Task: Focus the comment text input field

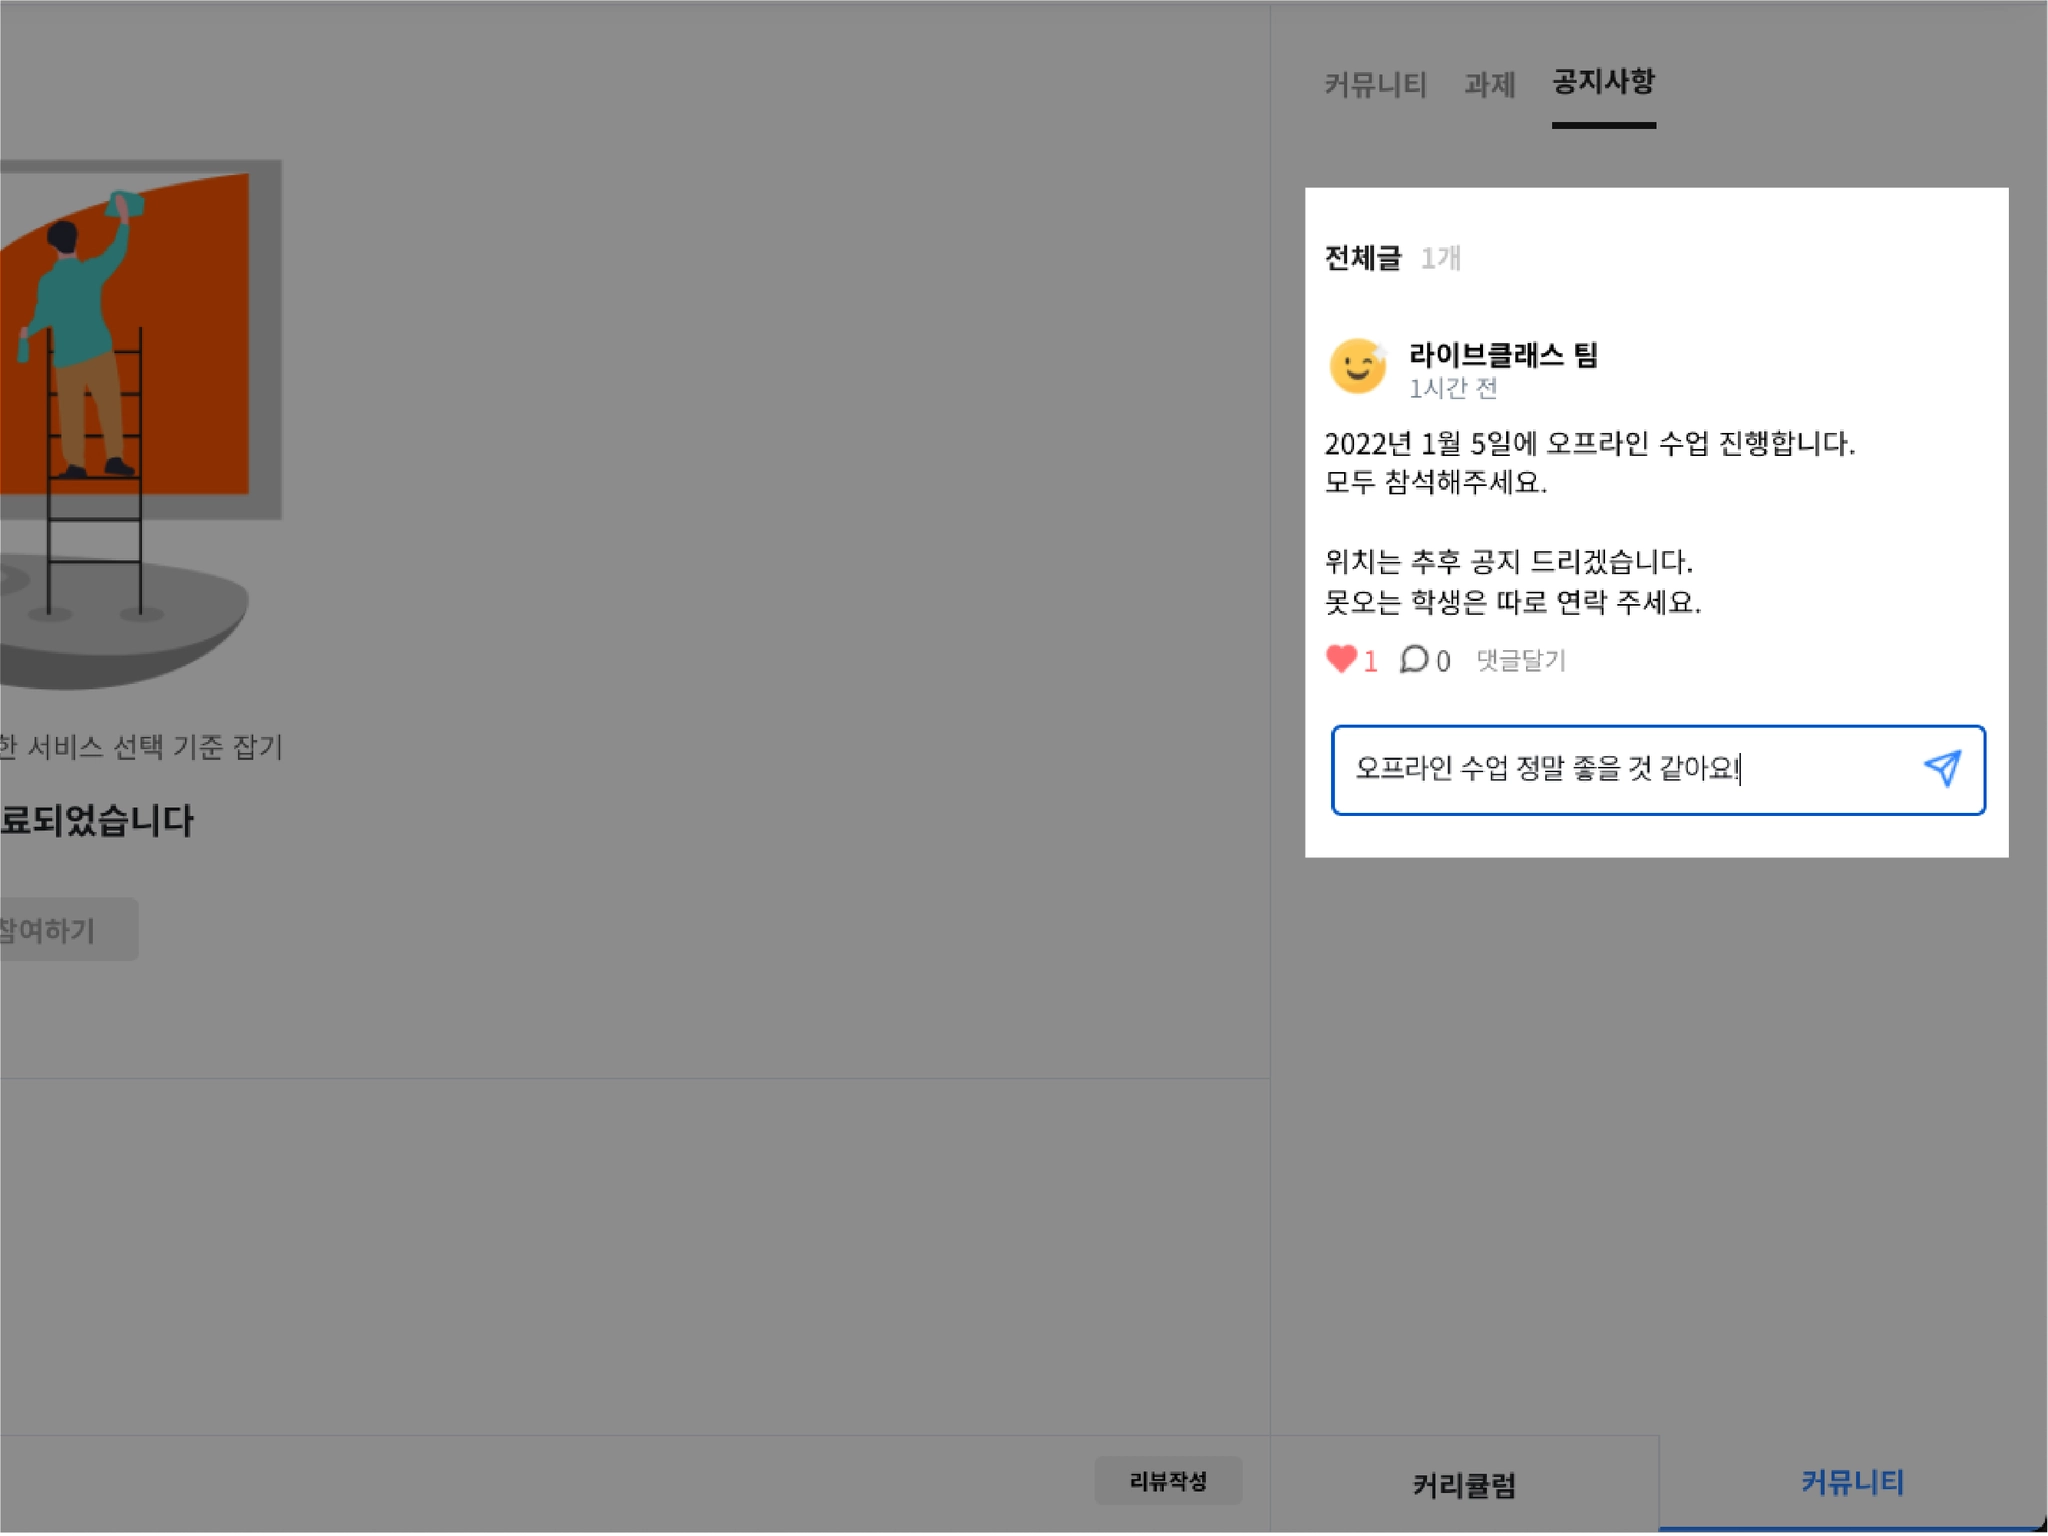Action: pos(1620,769)
